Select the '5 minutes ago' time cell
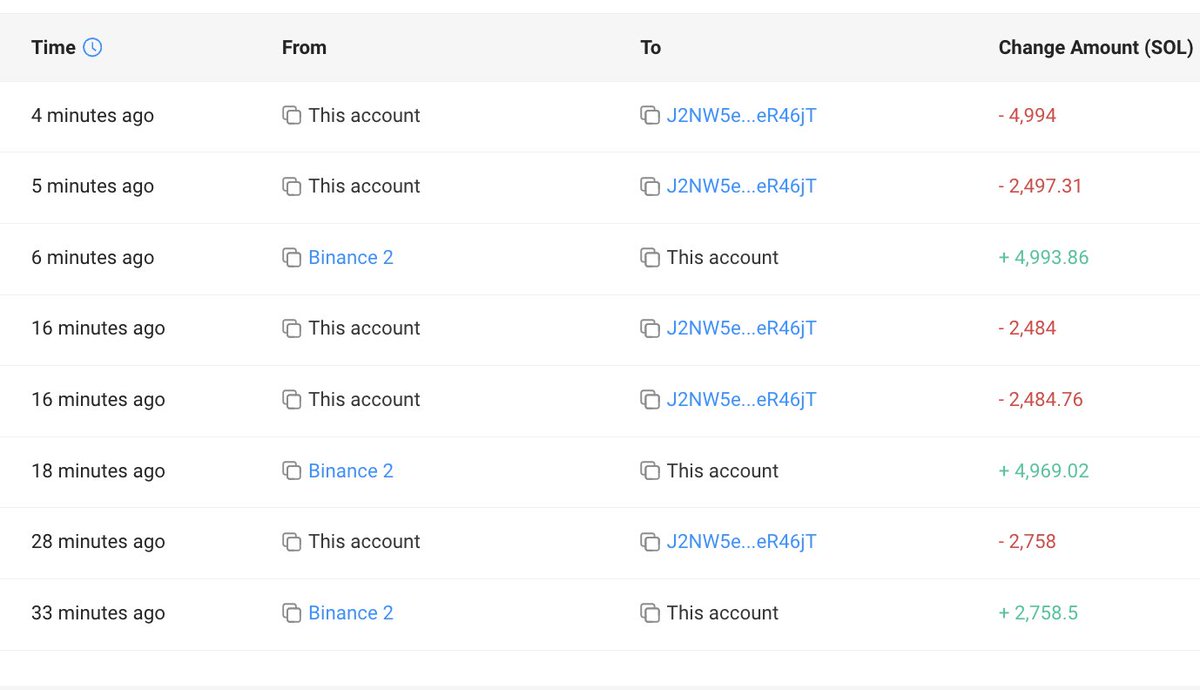Image resolution: width=1200 pixels, height=690 pixels. click(x=92, y=187)
